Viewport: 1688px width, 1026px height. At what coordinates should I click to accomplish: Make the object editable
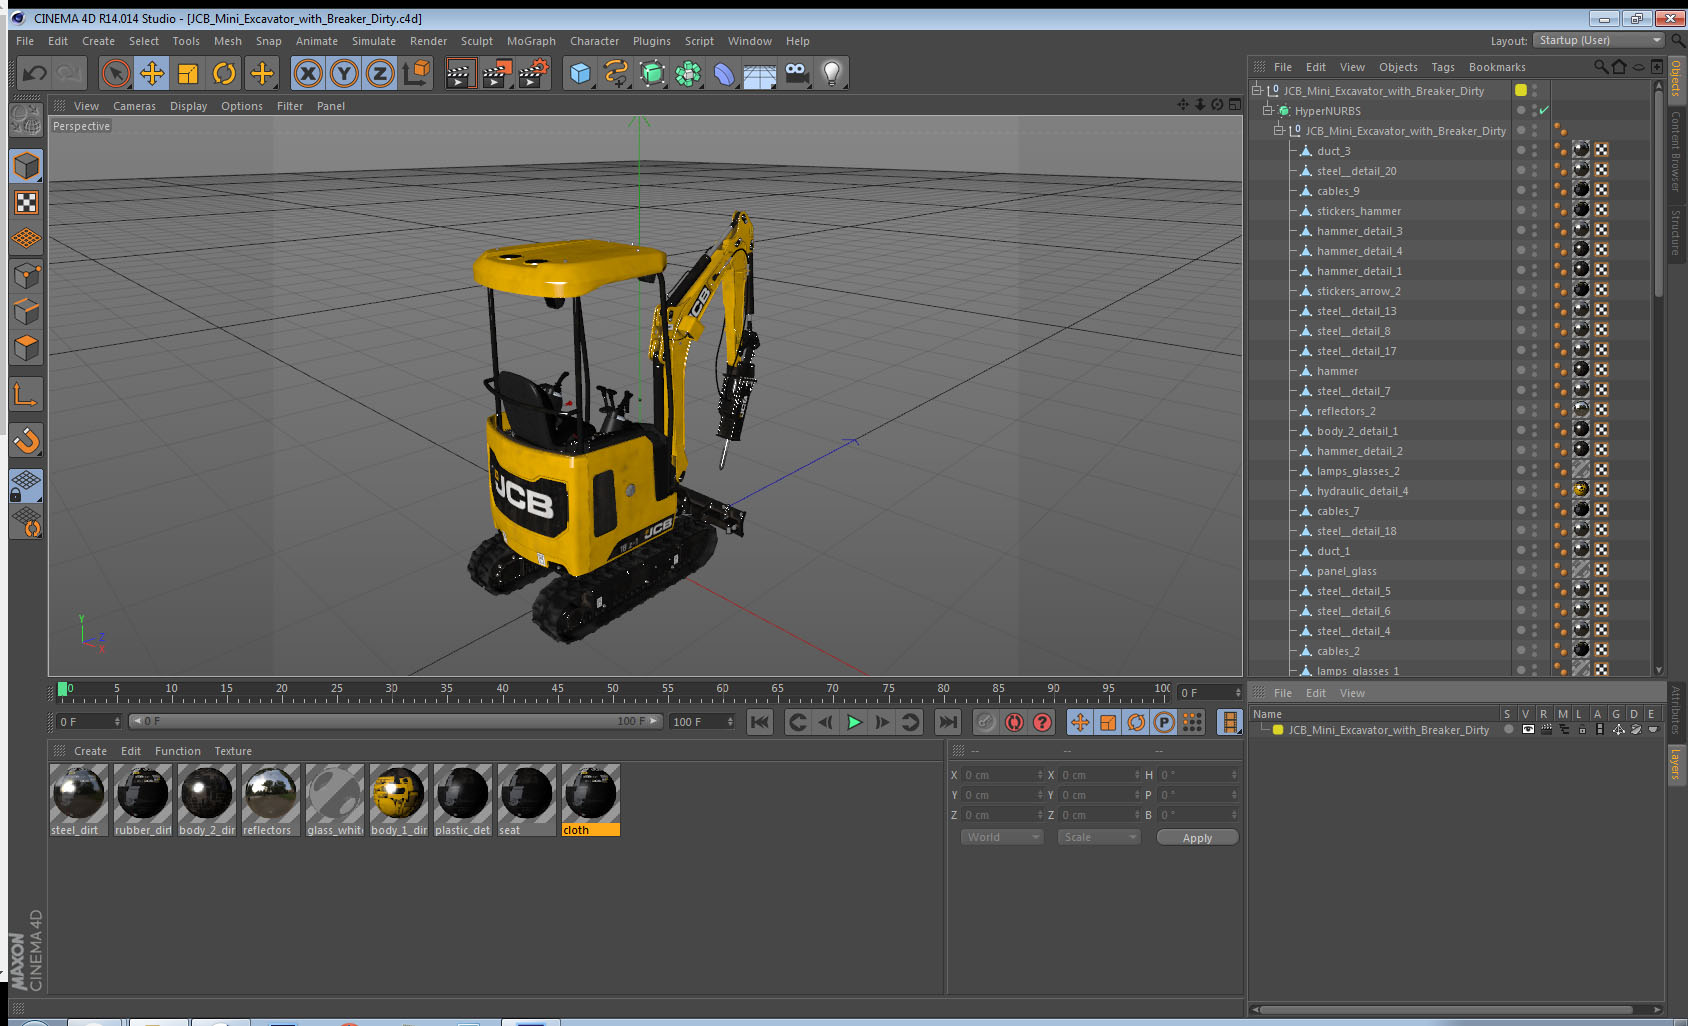click(26, 120)
